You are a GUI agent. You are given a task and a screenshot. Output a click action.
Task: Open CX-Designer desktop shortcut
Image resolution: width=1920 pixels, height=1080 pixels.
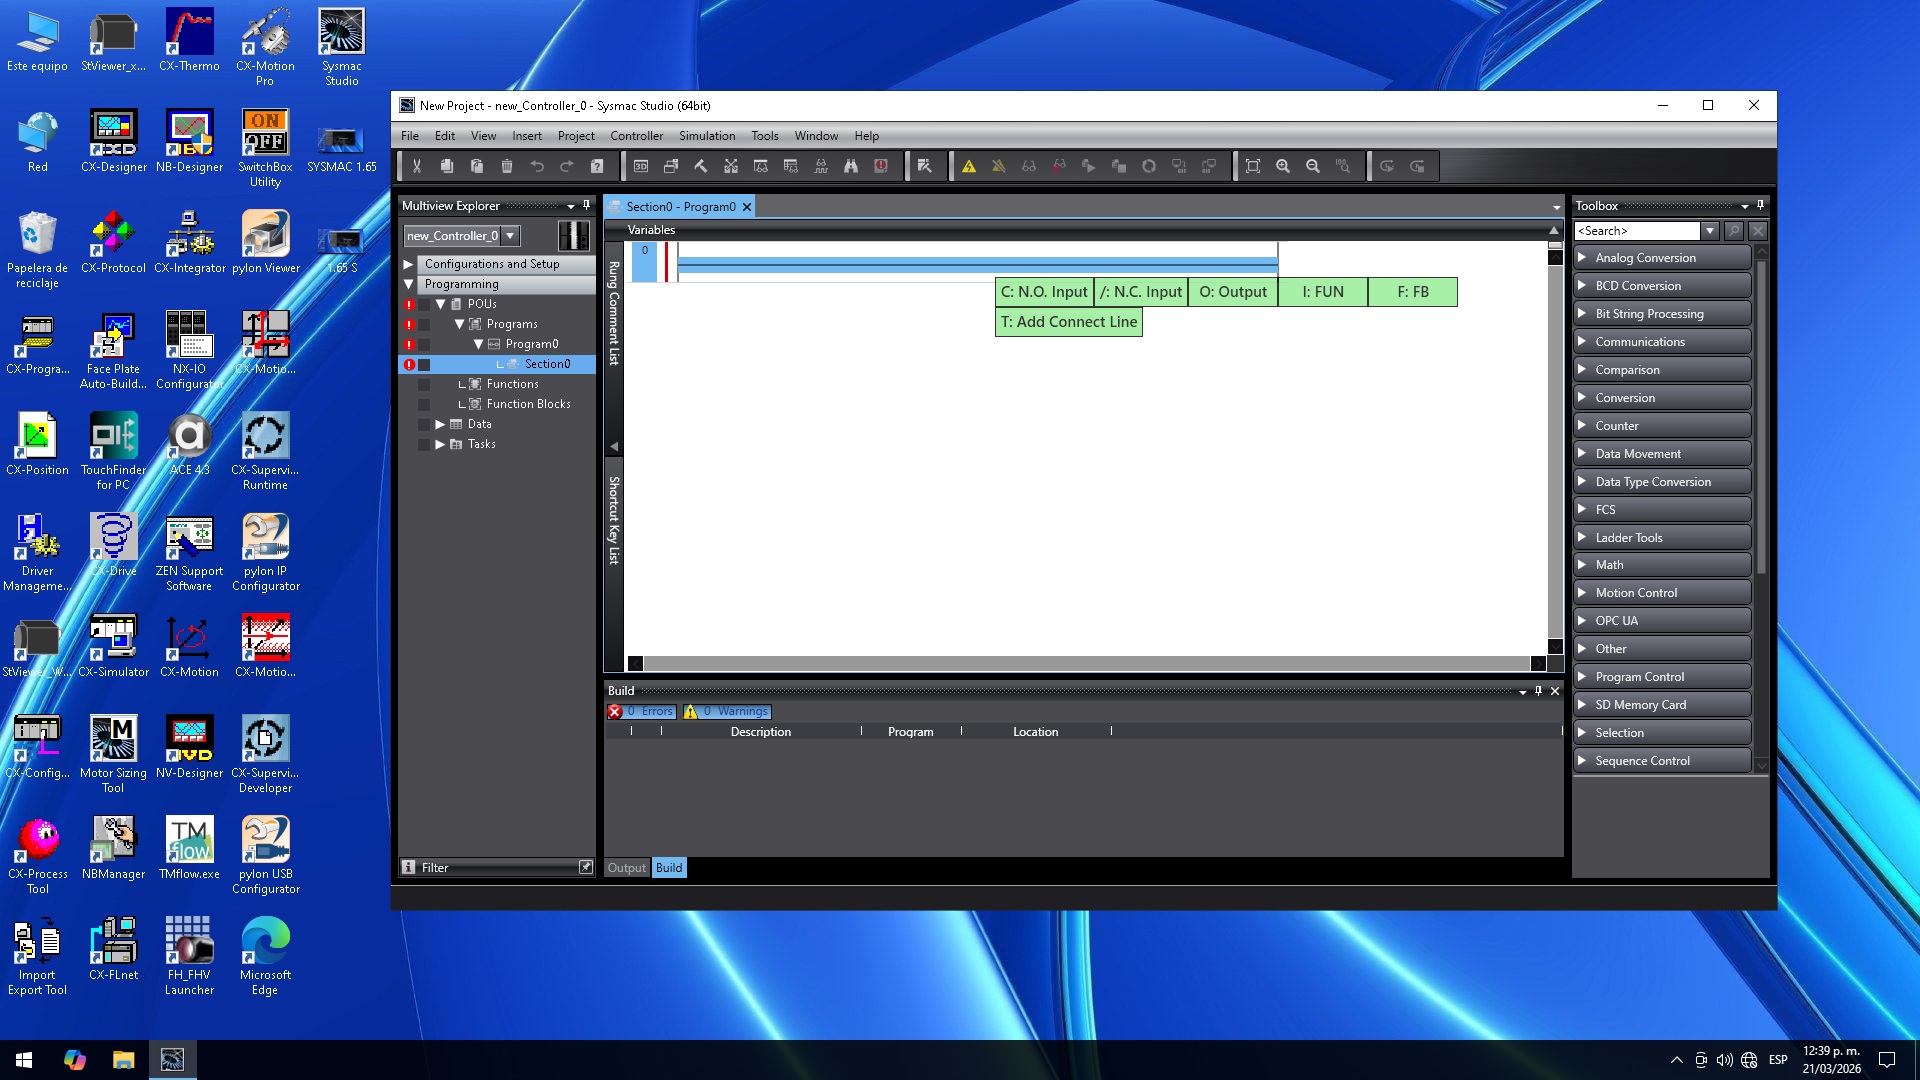click(113, 142)
